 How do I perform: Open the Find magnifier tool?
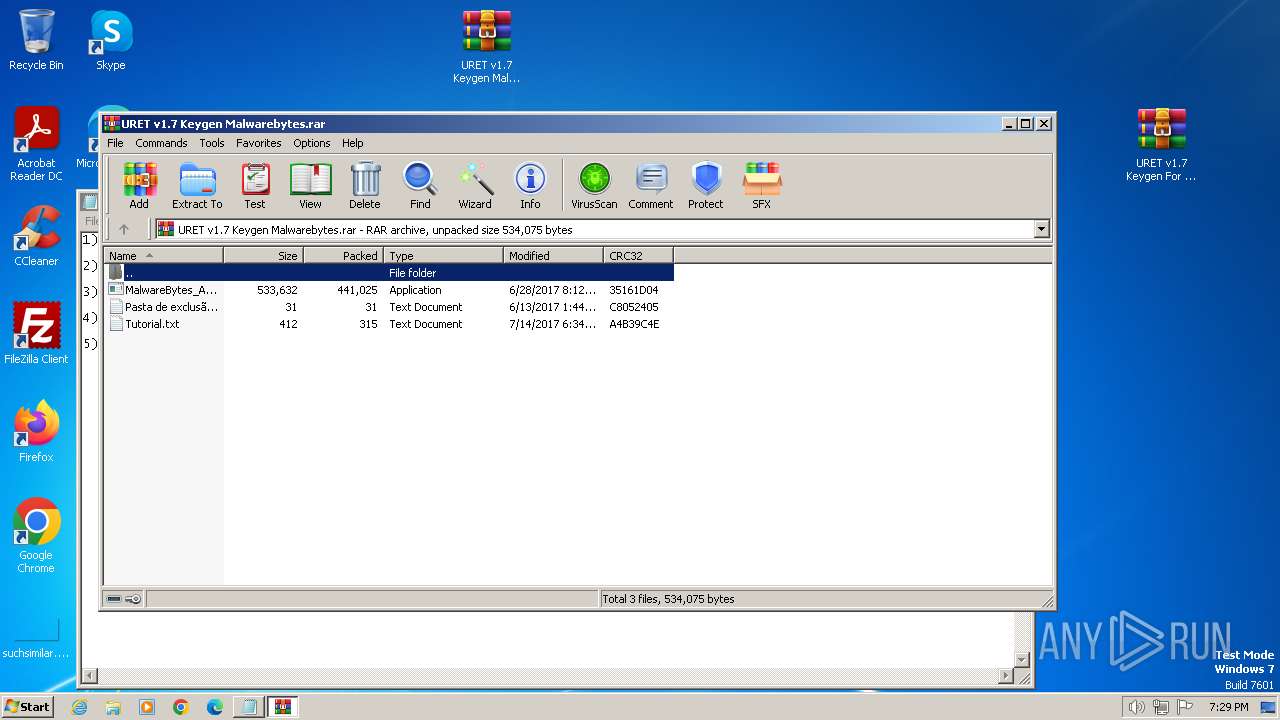420,186
